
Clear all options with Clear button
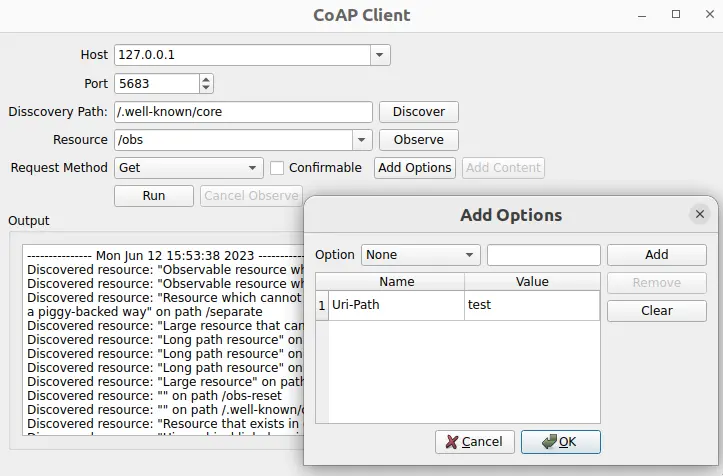pos(656,310)
